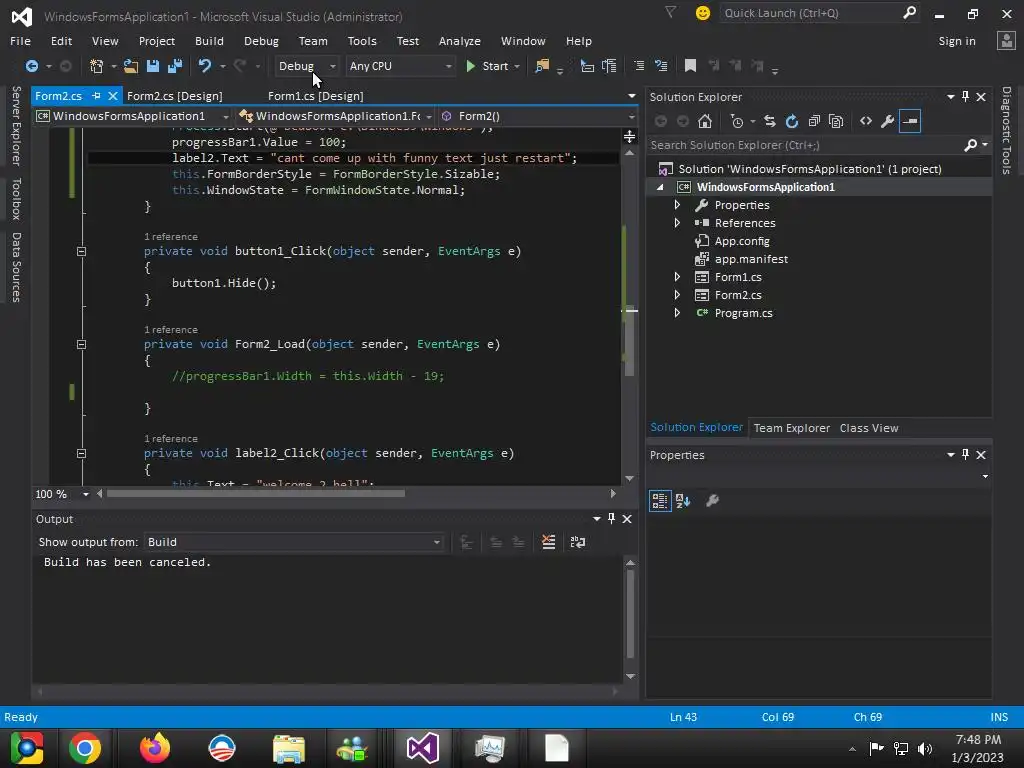Viewport: 1024px width, 768px height.
Task: Click the Categorized icon in Properties panel
Action: click(x=660, y=501)
